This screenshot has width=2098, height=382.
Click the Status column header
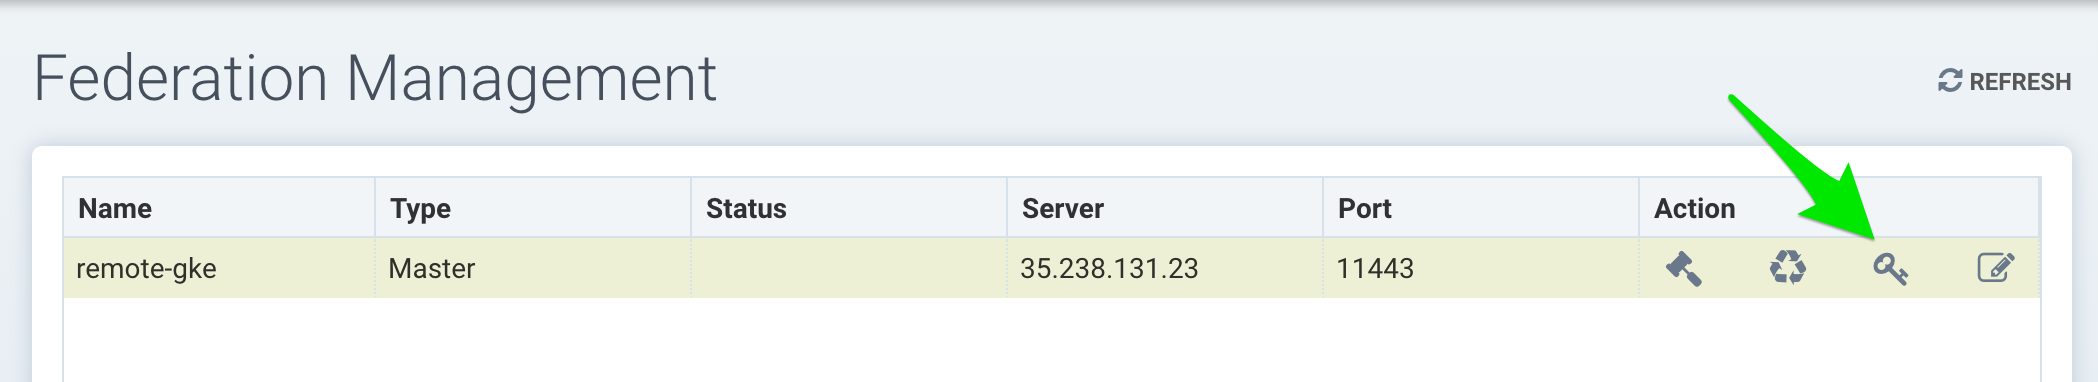coord(746,208)
